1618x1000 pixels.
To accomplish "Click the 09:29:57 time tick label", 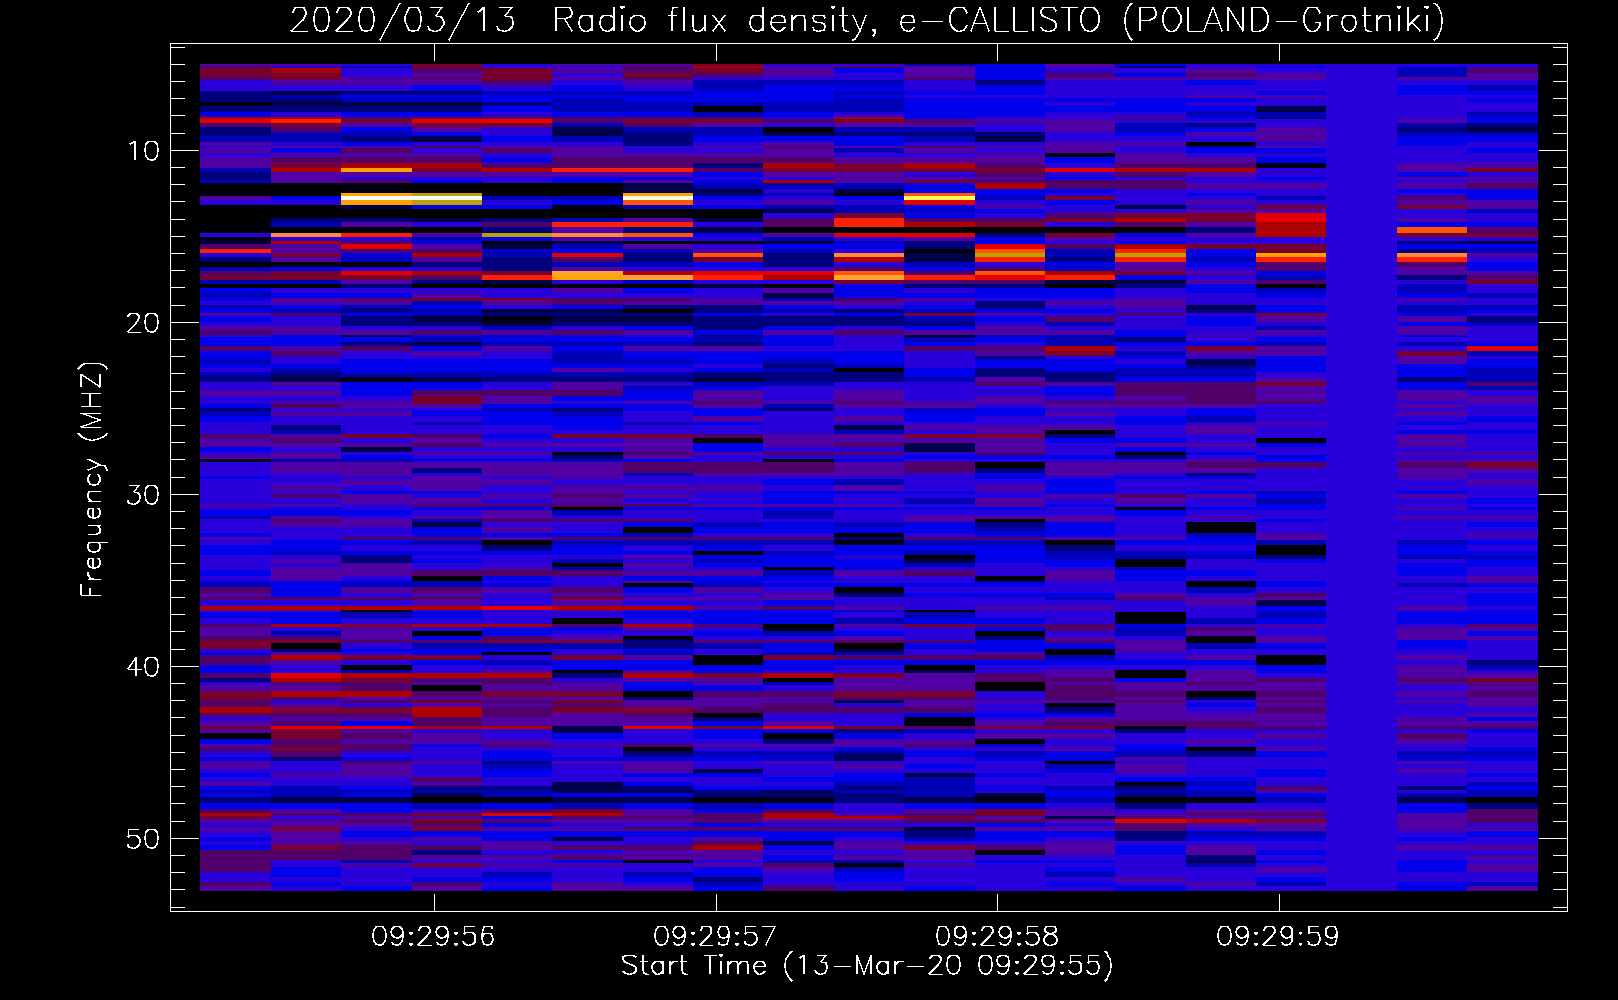I will pyautogui.click(x=715, y=937).
